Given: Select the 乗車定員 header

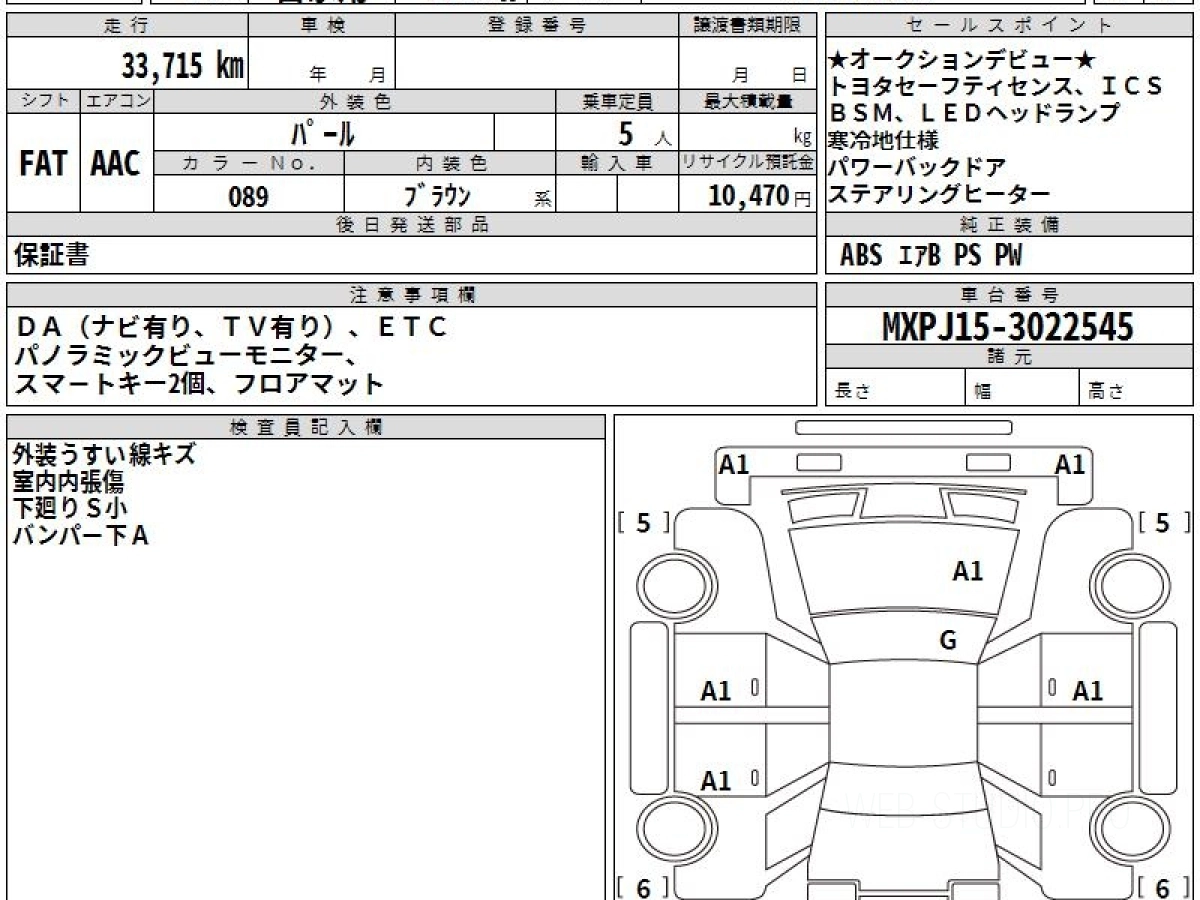Looking at the screenshot, I should point(617,101).
